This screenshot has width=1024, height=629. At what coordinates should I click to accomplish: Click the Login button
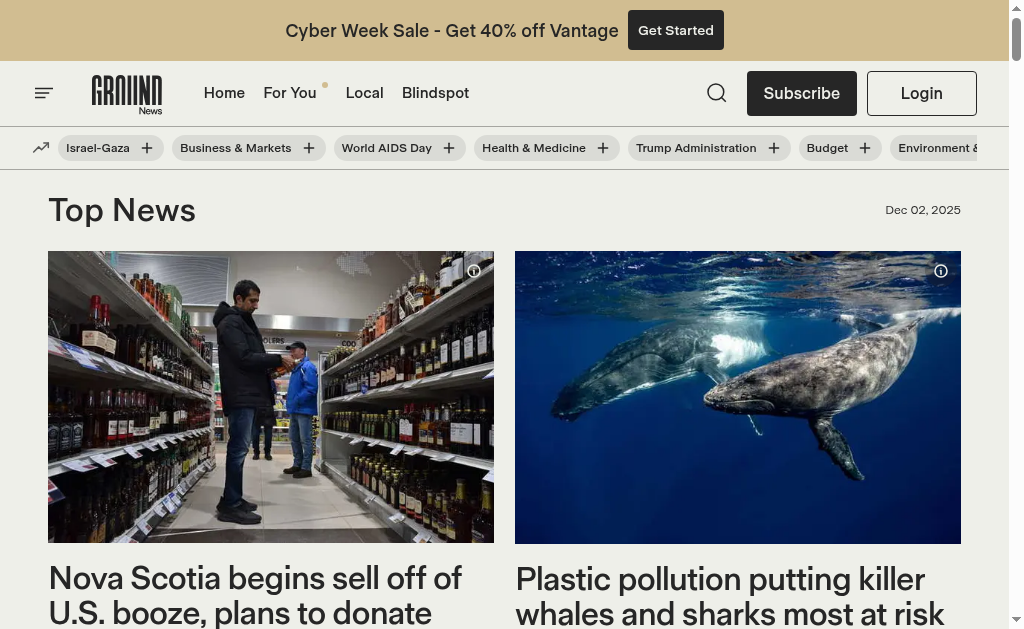921,93
